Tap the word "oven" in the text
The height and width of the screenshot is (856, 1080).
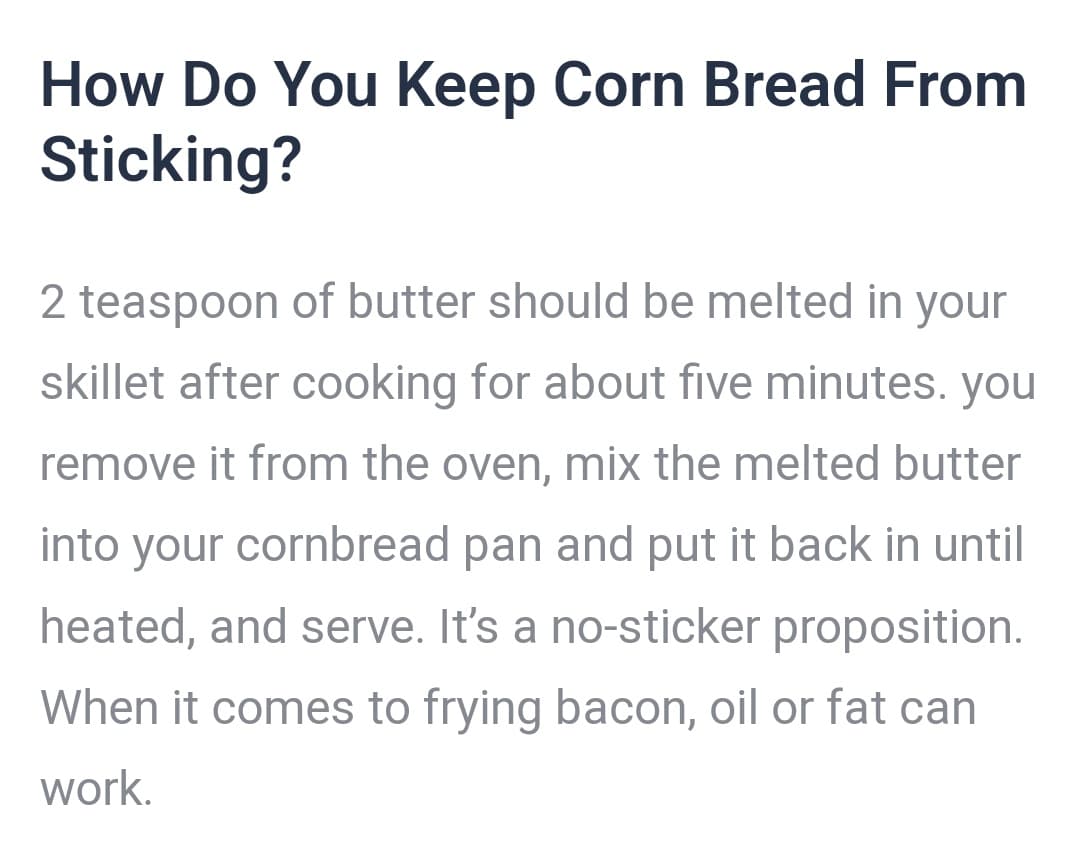485,464
